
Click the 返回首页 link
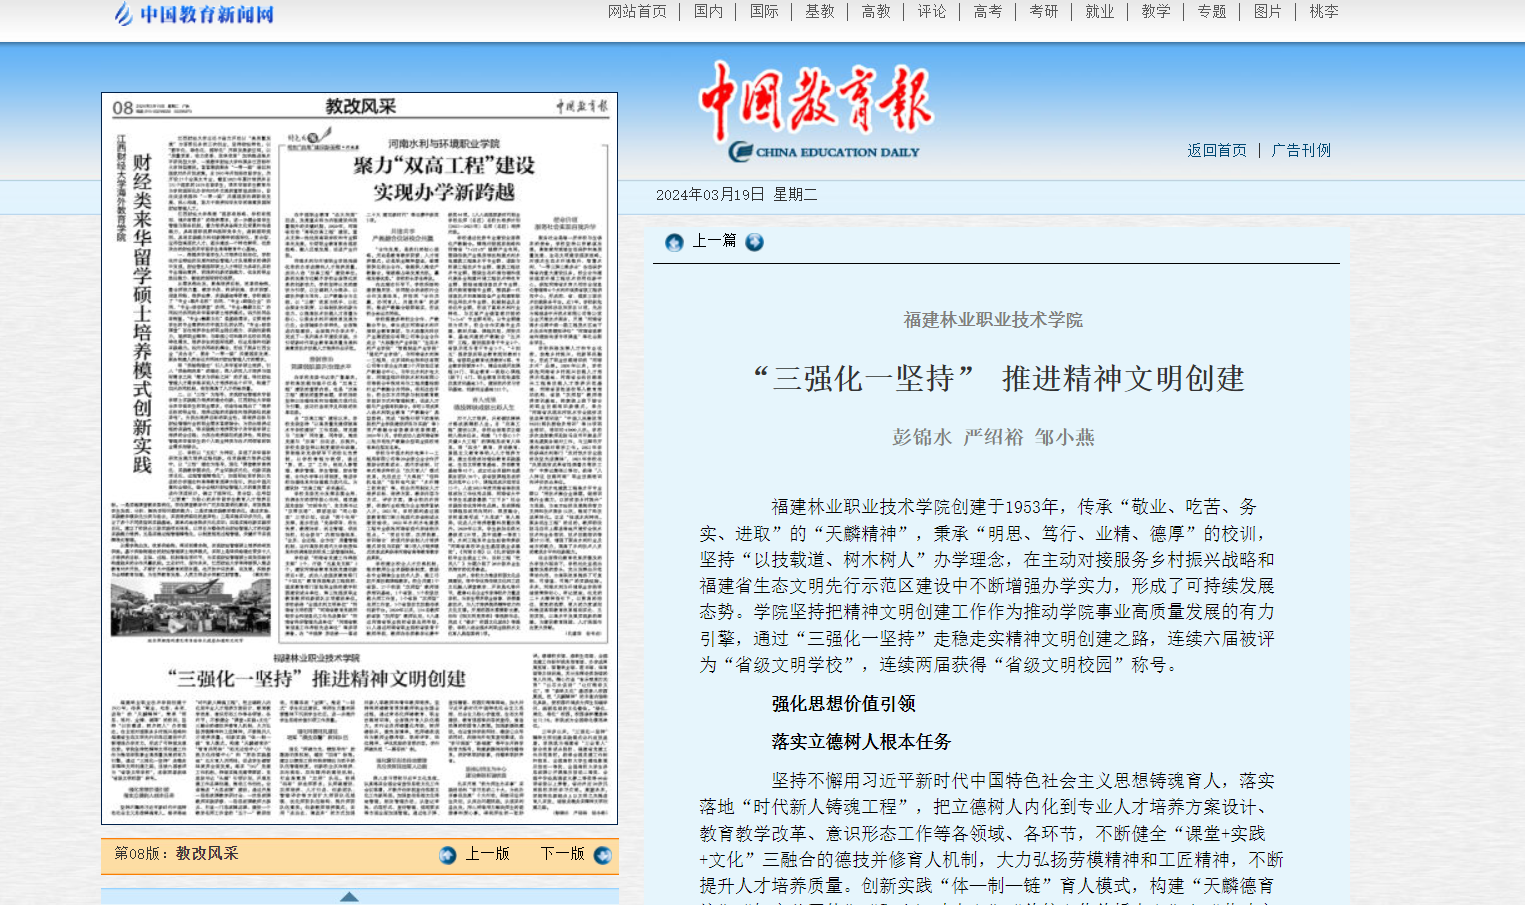pyautogui.click(x=1217, y=150)
